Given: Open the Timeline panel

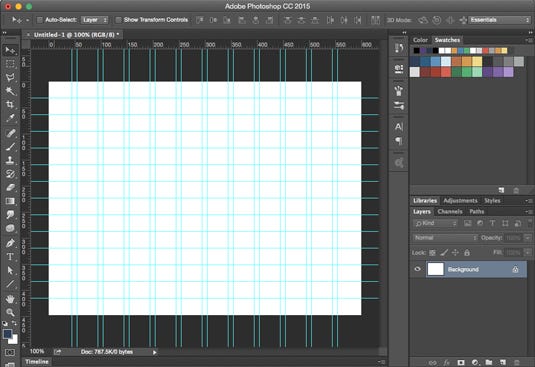Looking at the screenshot, I should tap(37, 362).
